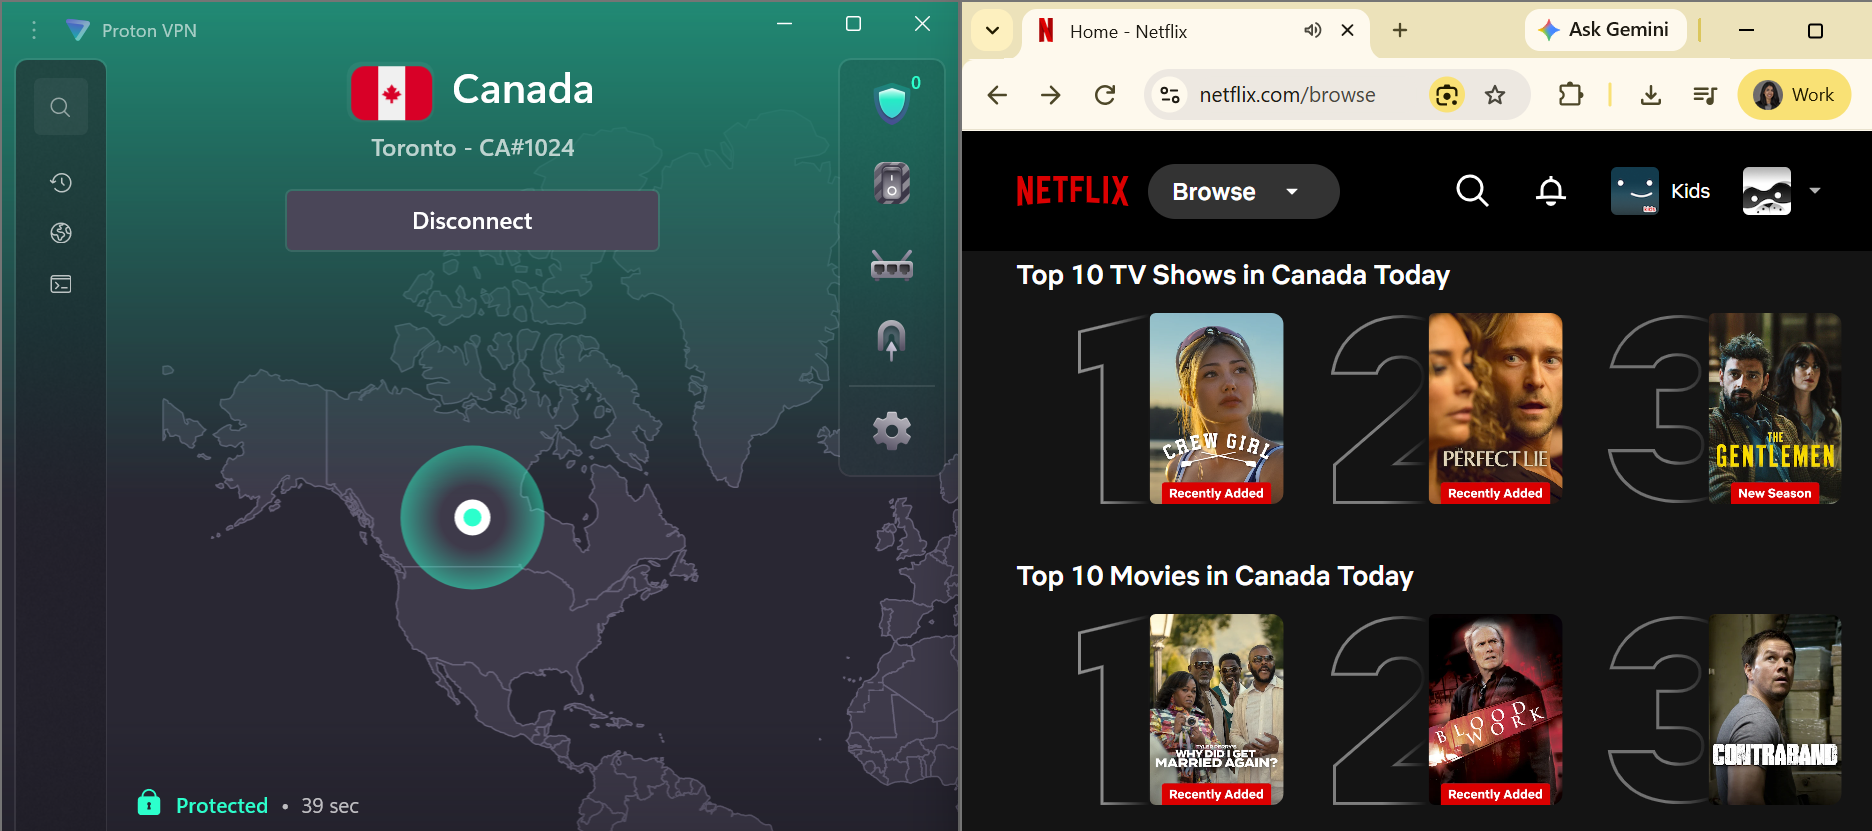This screenshot has width=1872, height=831.
Task: Click Top 10 TV Shows in Canada Today heading
Action: [1233, 275]
